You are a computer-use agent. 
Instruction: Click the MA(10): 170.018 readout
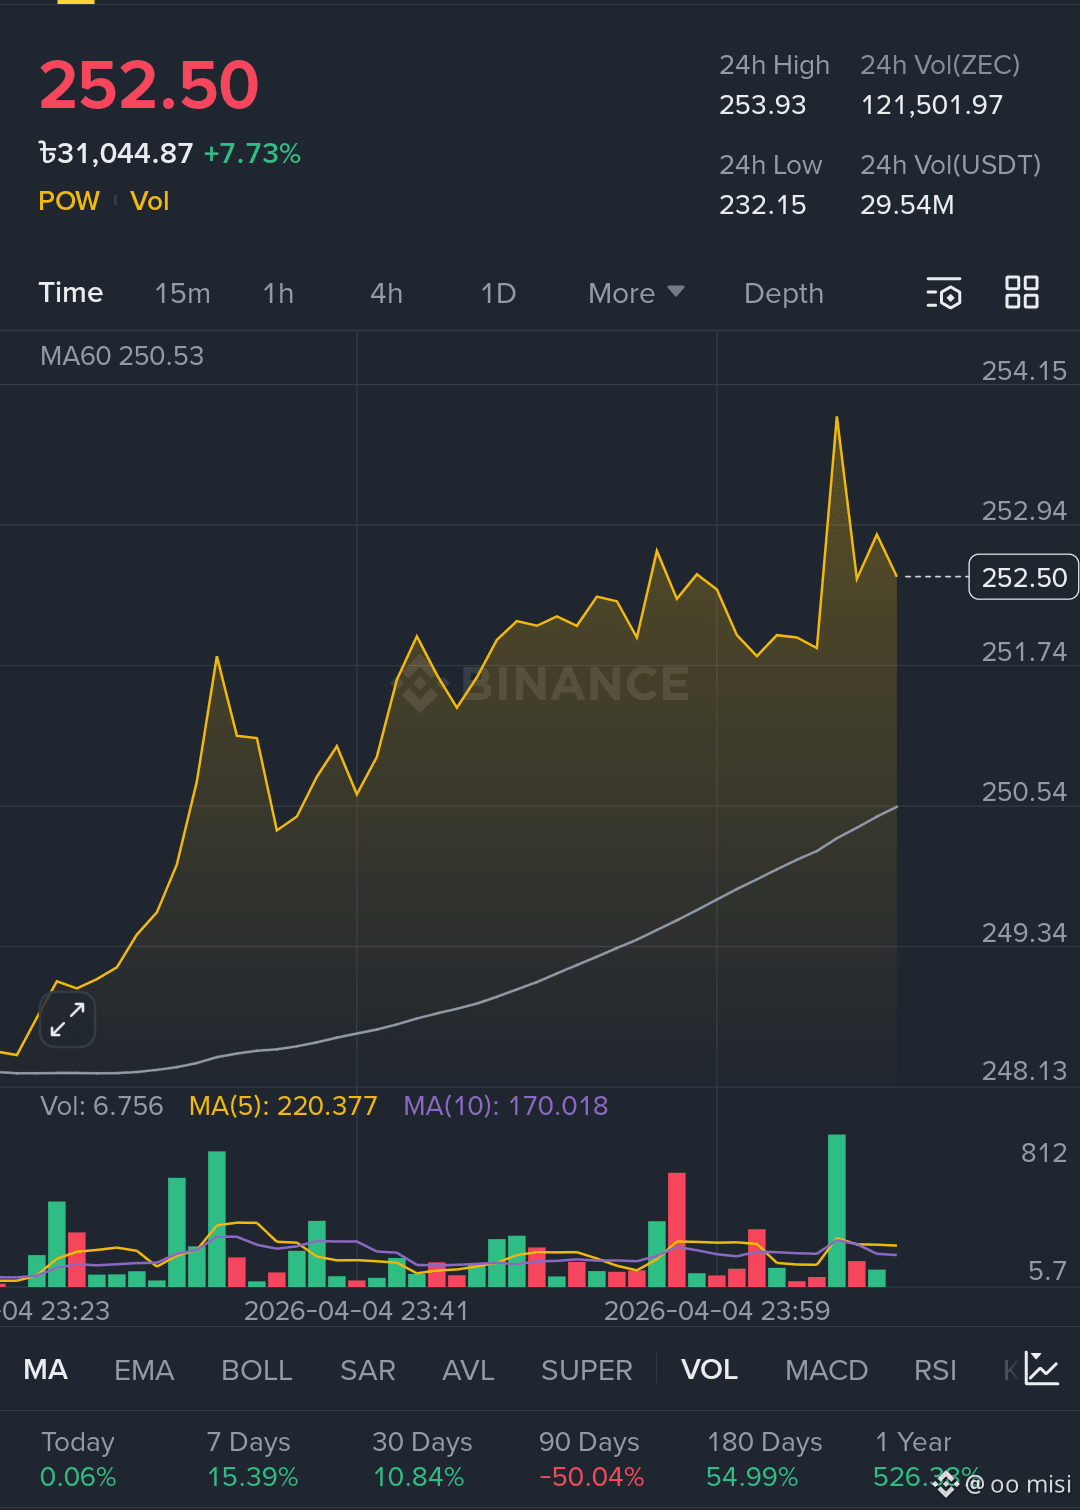coord(505,1106)
